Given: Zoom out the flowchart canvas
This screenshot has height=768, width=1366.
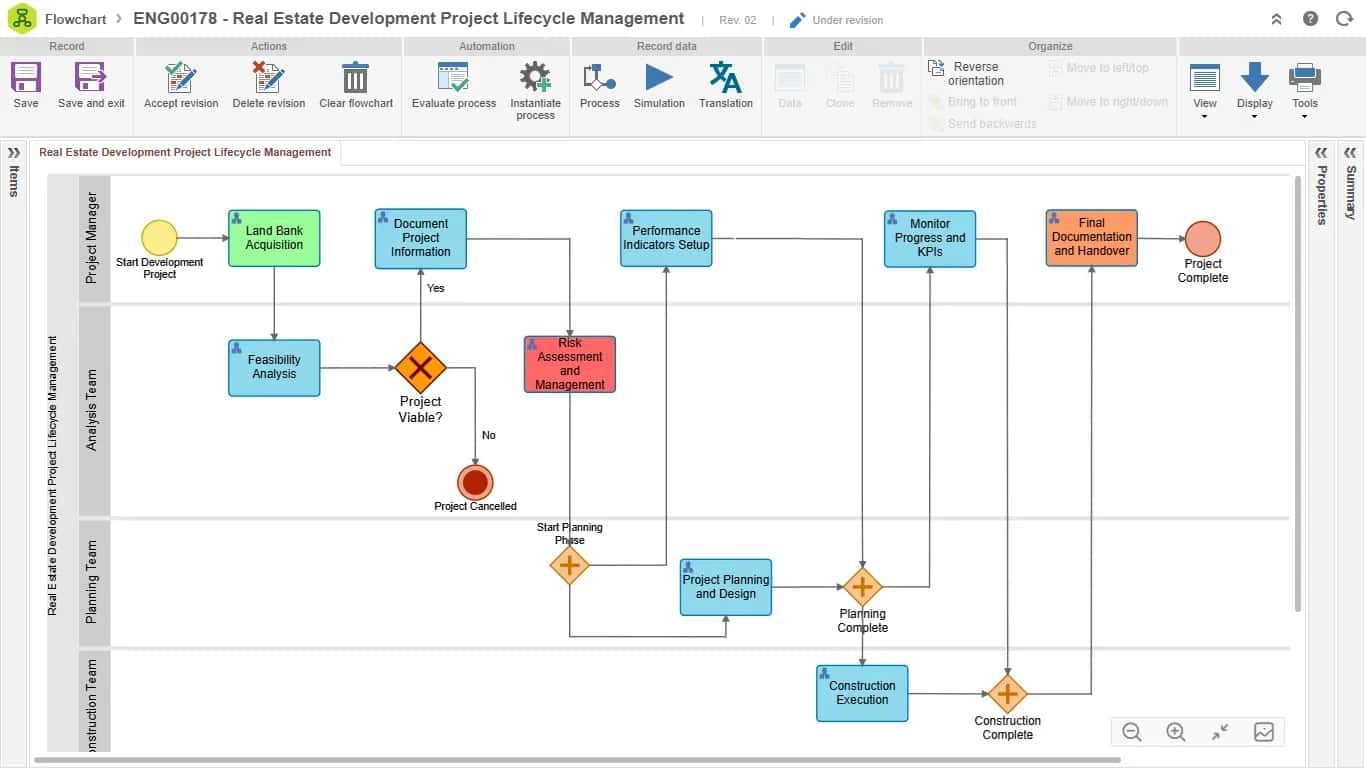Looking at the screenshot, I should [x=1132, y=732].
